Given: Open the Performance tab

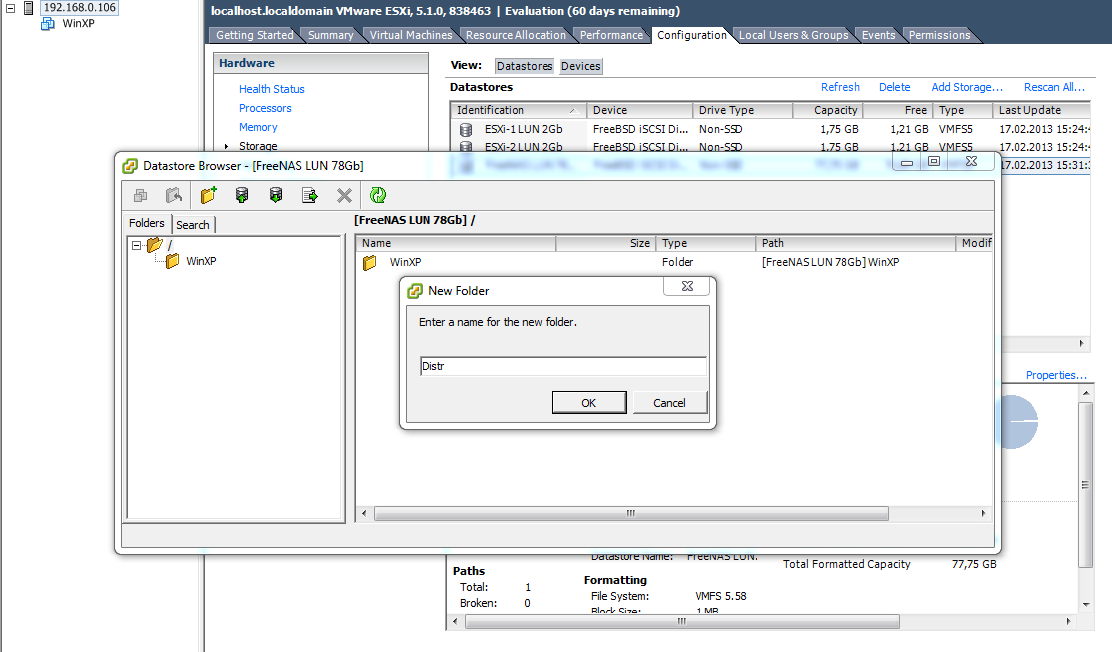Looking at the screenshot, I should click(x=611, y=35).
